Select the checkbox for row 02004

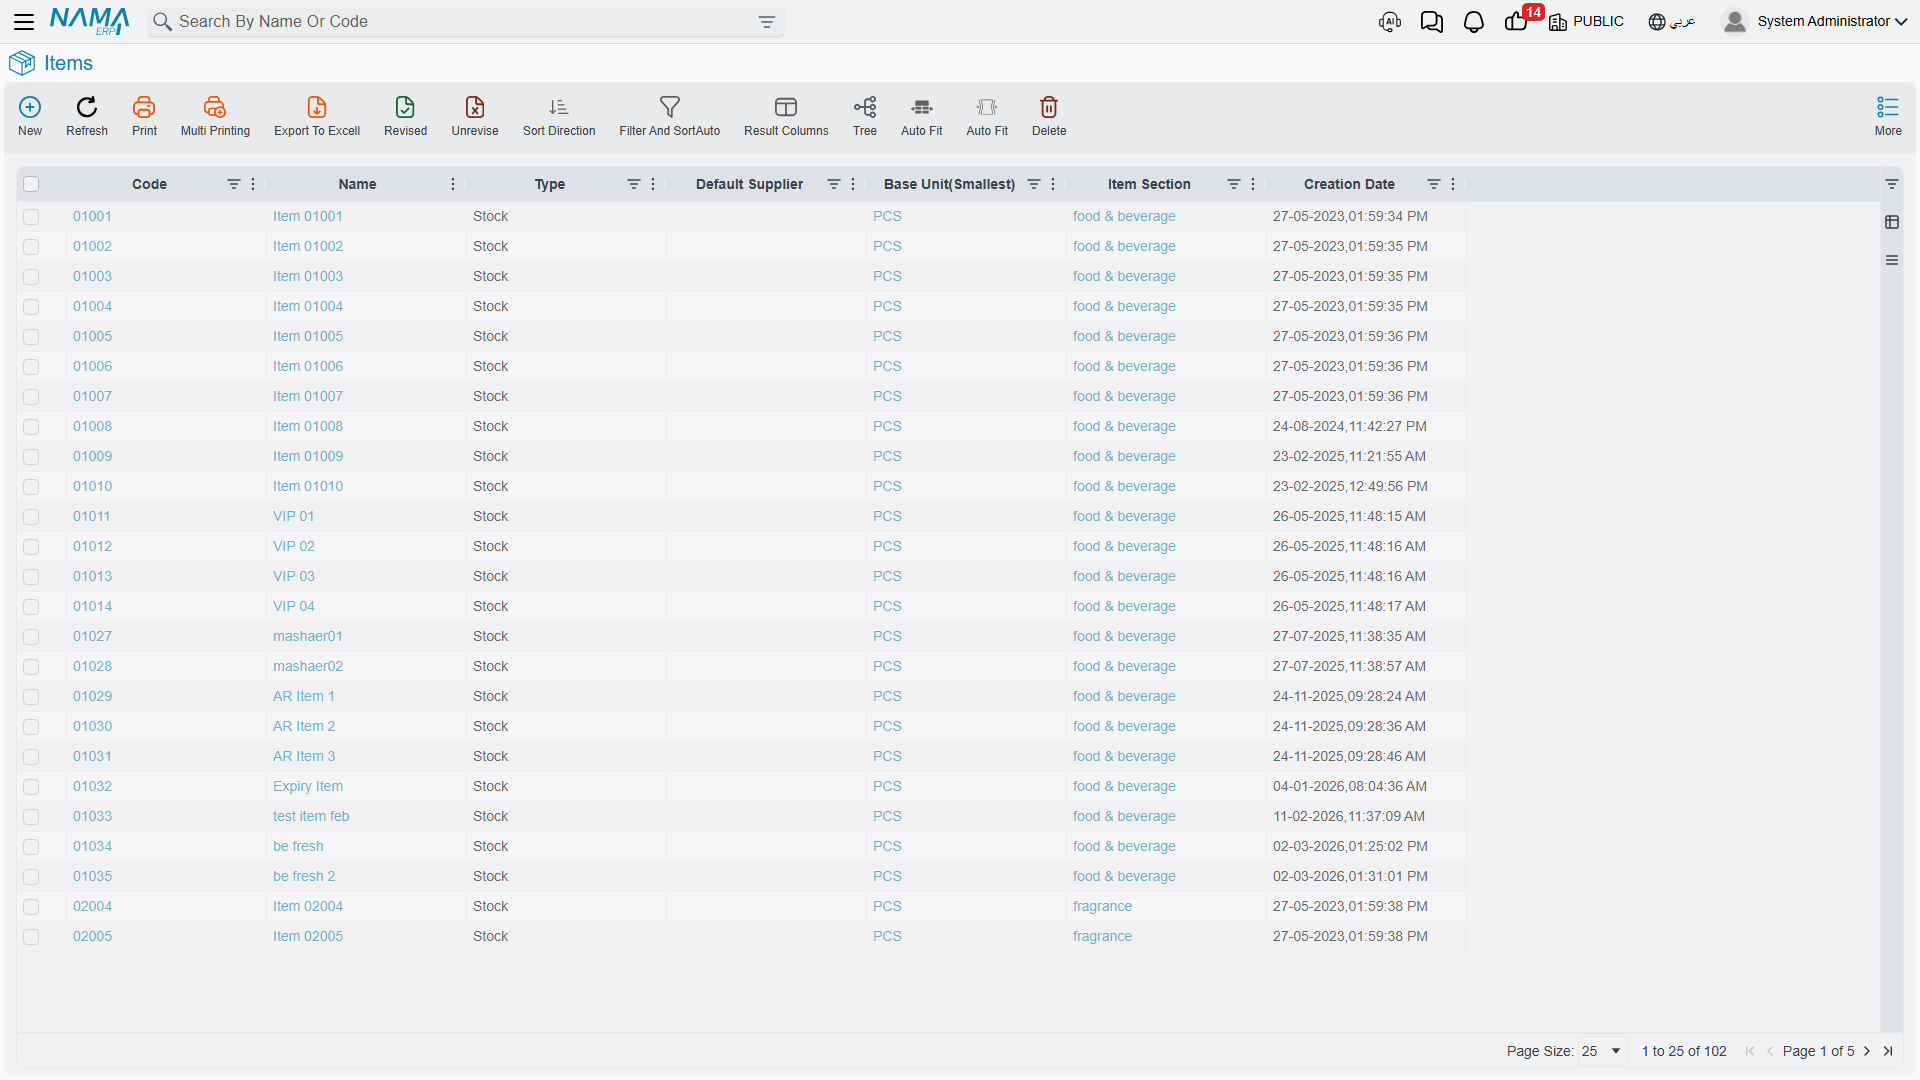tap(31, 907)
